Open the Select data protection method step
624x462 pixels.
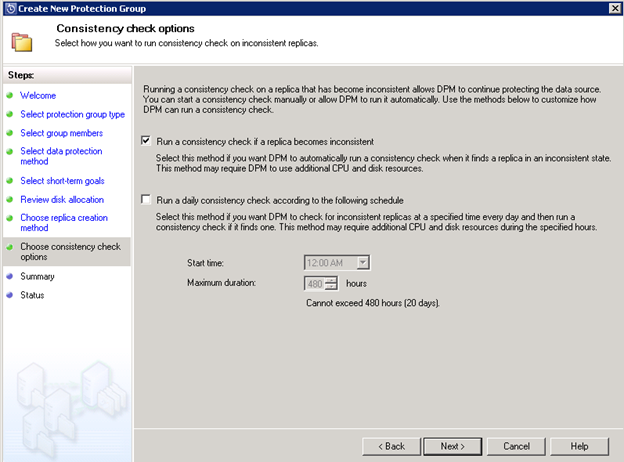(x=61, y=156)
